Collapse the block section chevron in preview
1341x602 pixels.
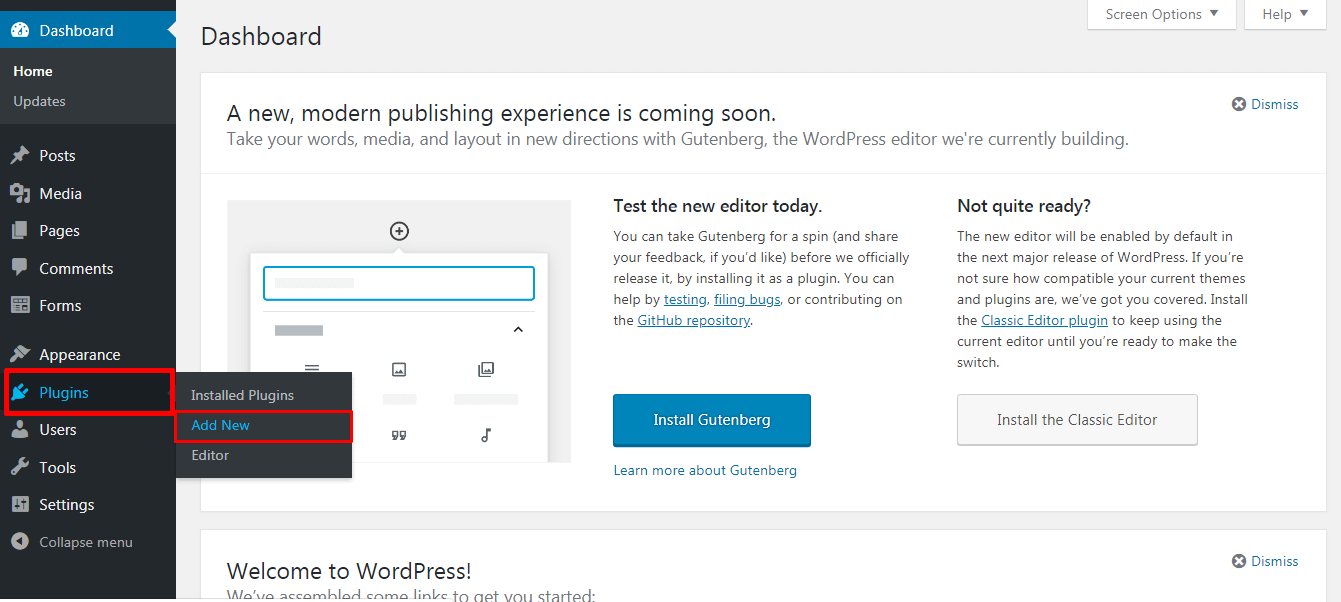point(518,330)
